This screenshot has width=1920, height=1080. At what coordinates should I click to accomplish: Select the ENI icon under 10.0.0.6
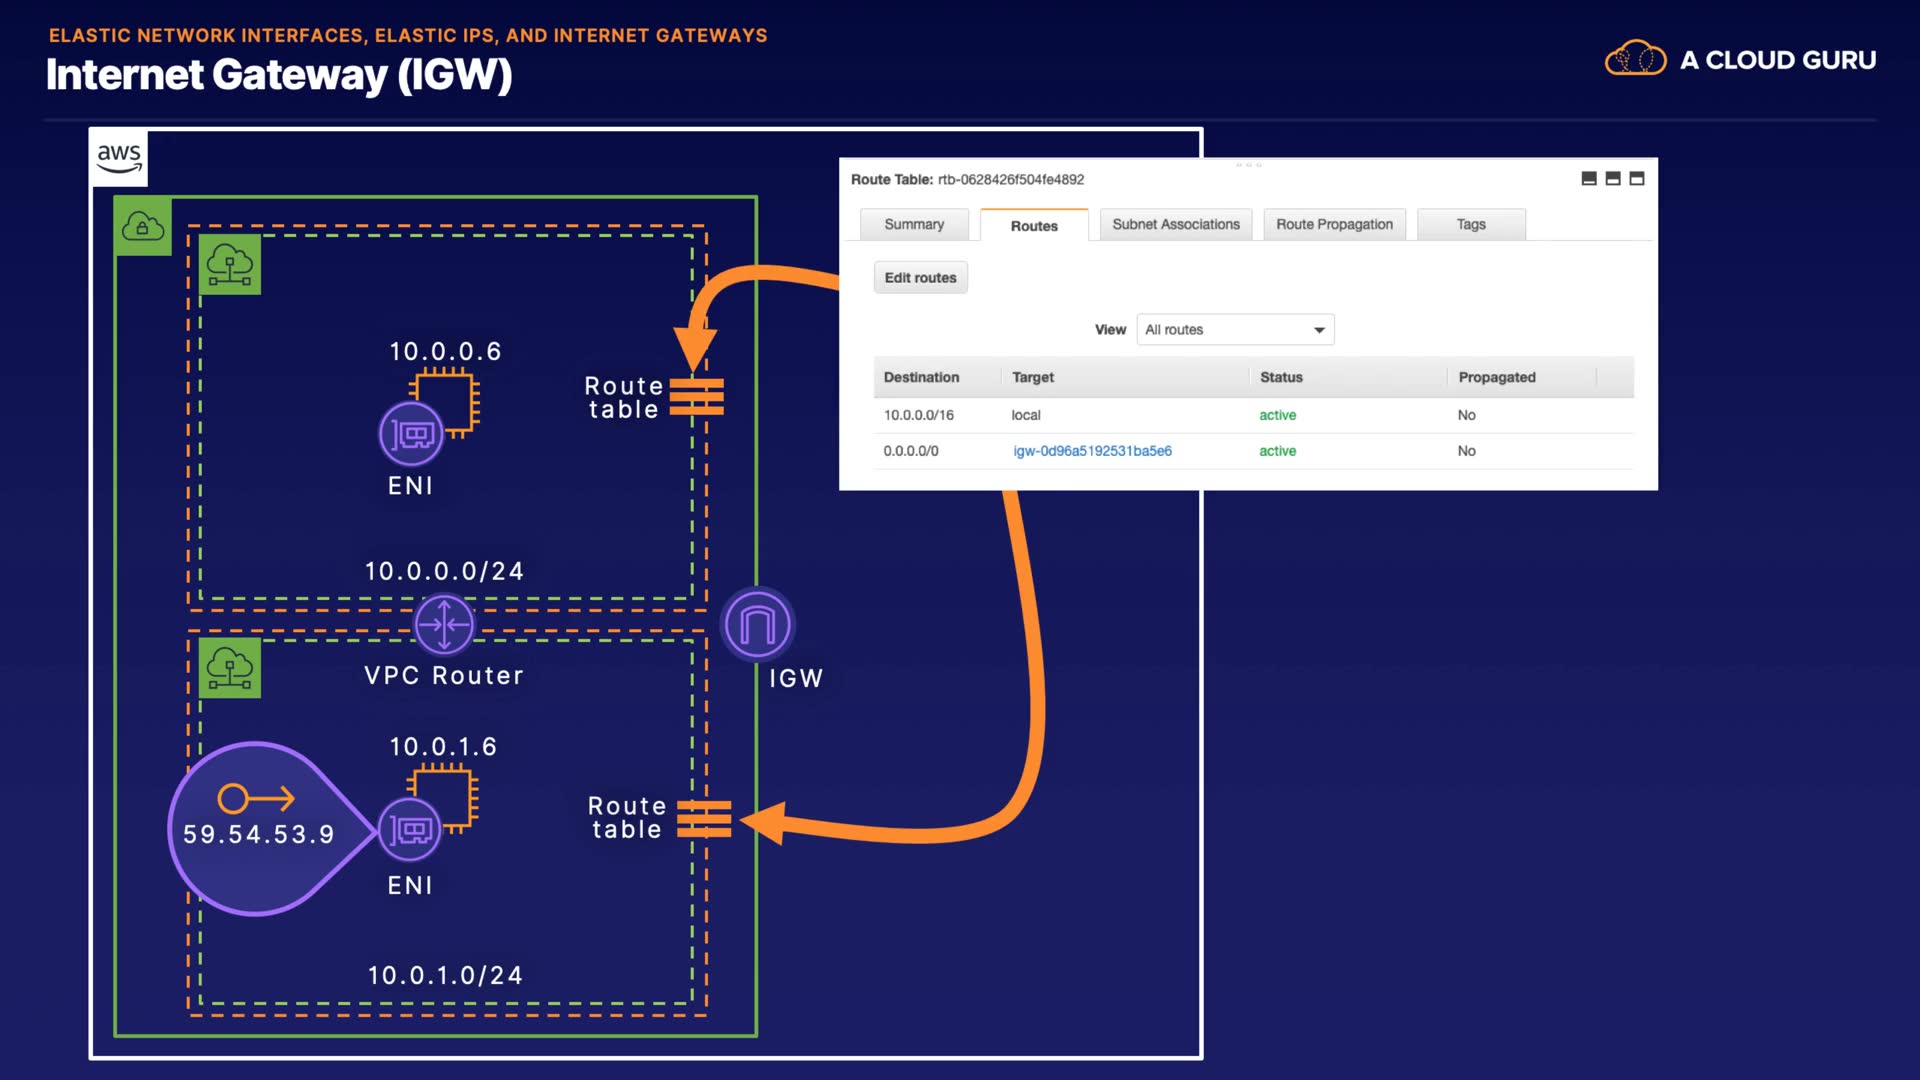(x=411, y=434)
